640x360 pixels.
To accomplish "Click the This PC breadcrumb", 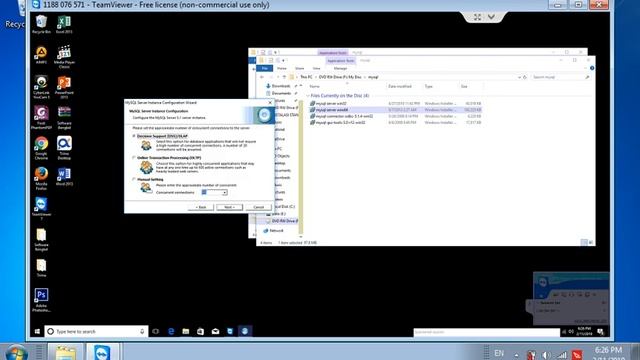I will click(306, 77).
